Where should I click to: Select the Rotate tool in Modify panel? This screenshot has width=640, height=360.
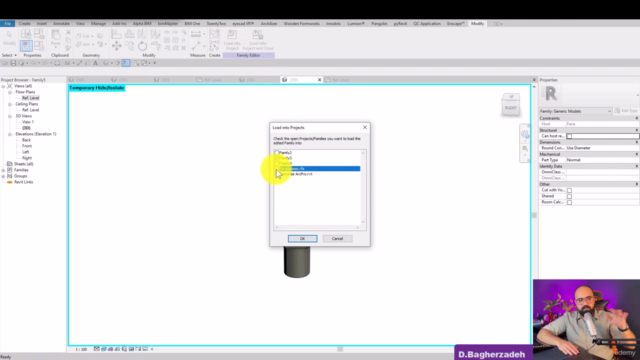(x=142, y=46)
